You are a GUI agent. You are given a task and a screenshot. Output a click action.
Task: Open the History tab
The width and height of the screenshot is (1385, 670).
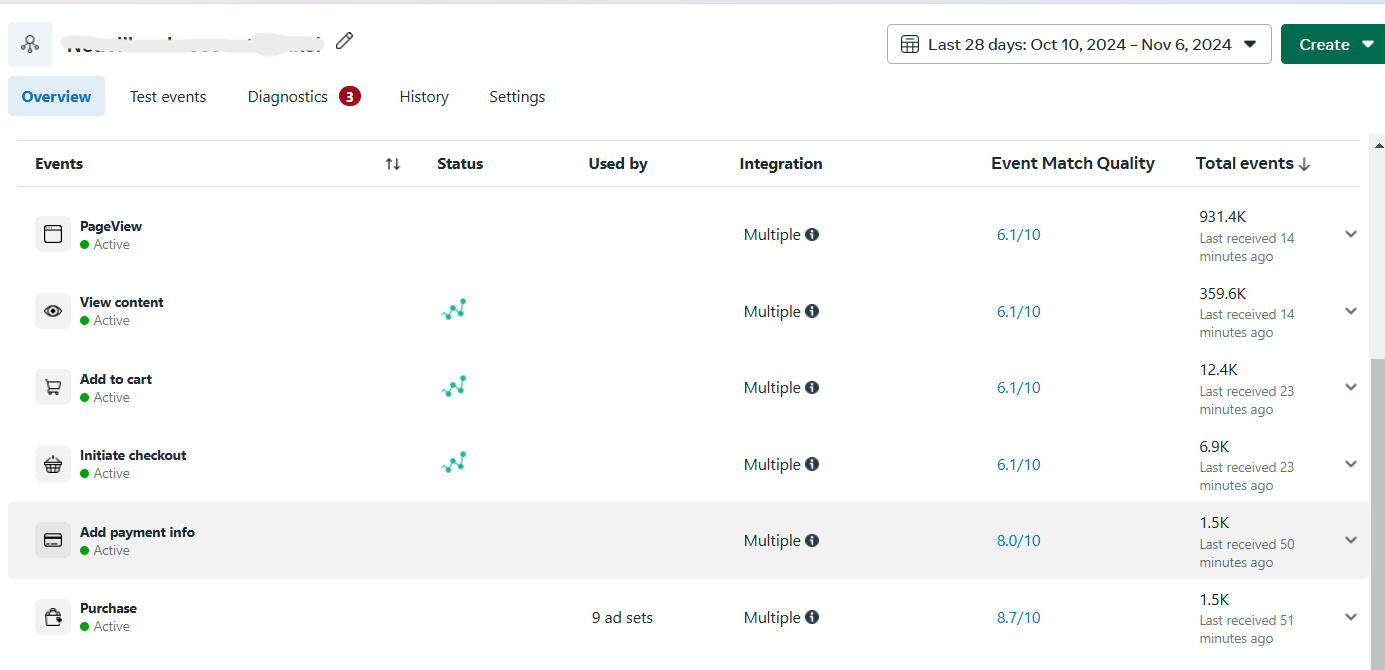click(424, 96)
